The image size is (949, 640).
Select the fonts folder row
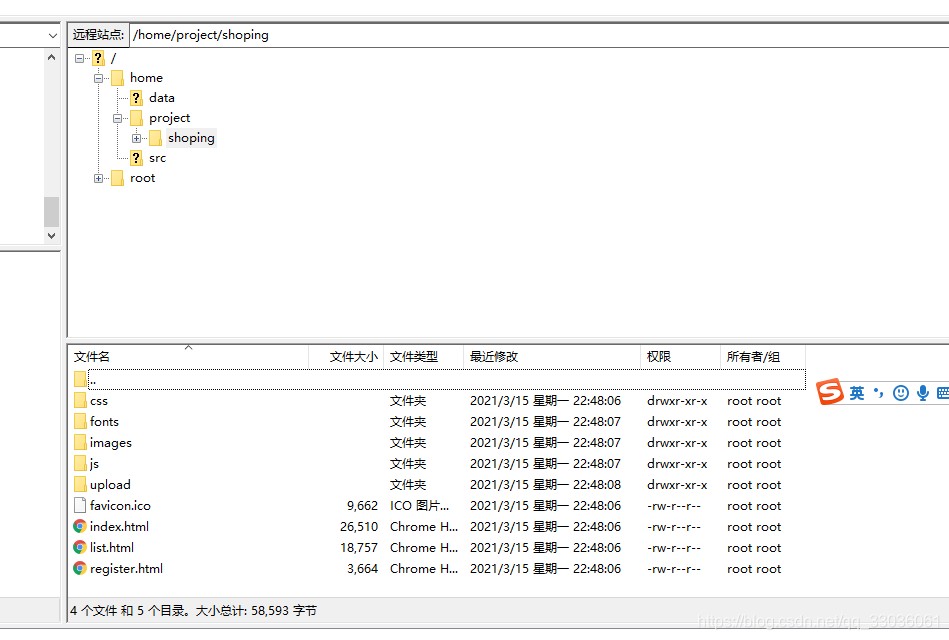tap(439, 422)
